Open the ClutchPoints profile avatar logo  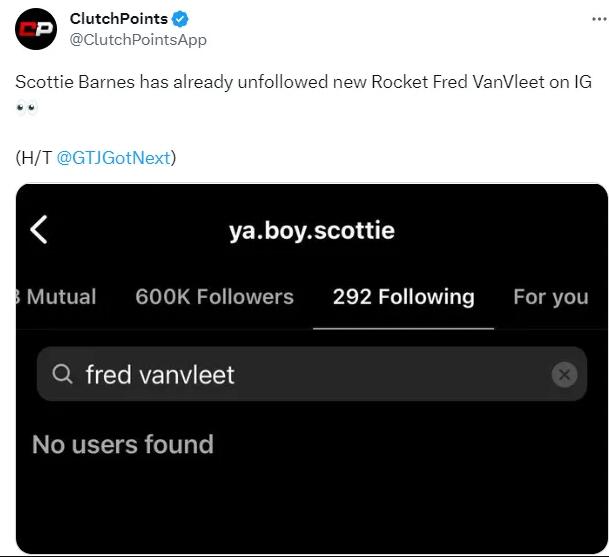36,29
